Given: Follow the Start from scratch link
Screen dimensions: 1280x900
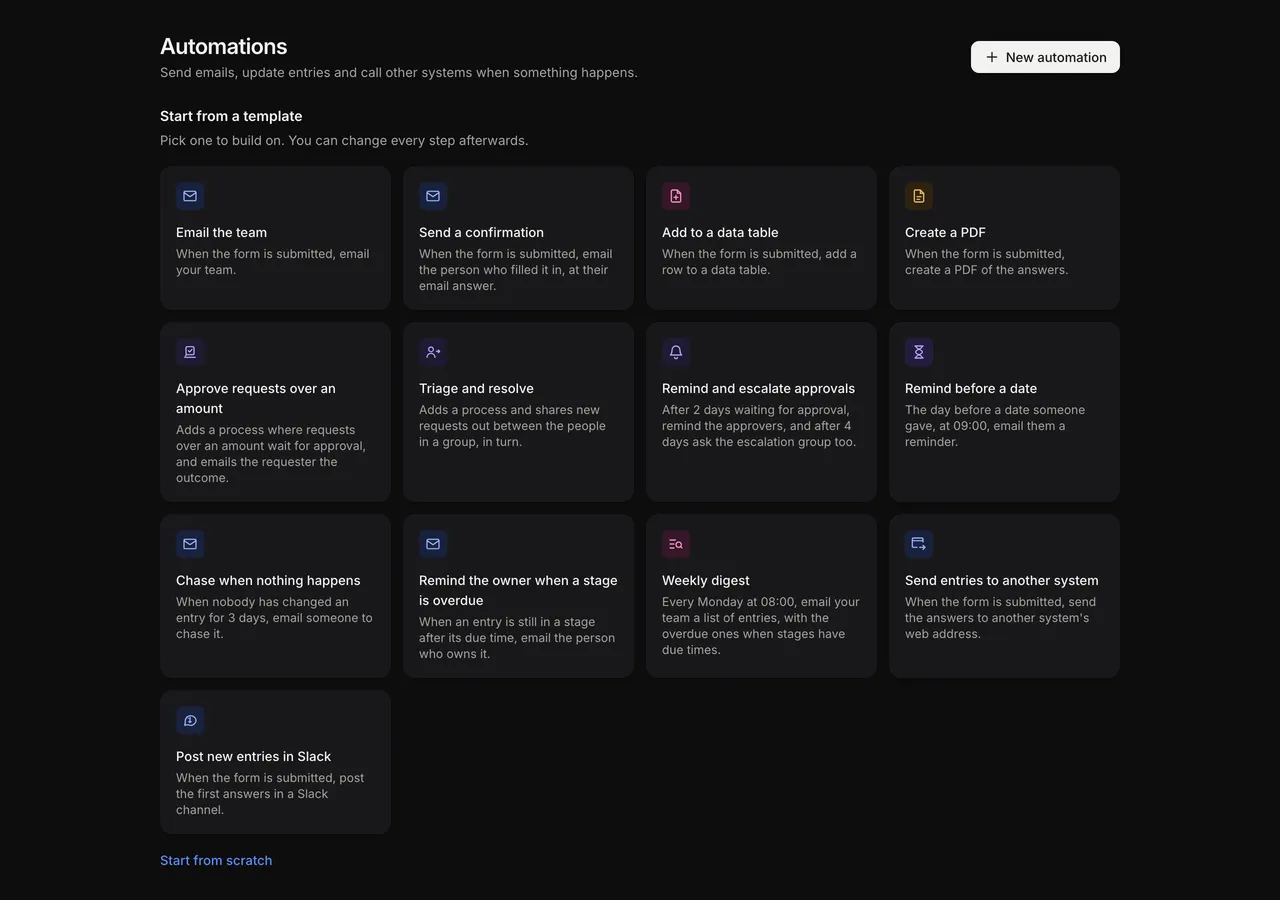Looking at the screenshot, I should 216,860.
